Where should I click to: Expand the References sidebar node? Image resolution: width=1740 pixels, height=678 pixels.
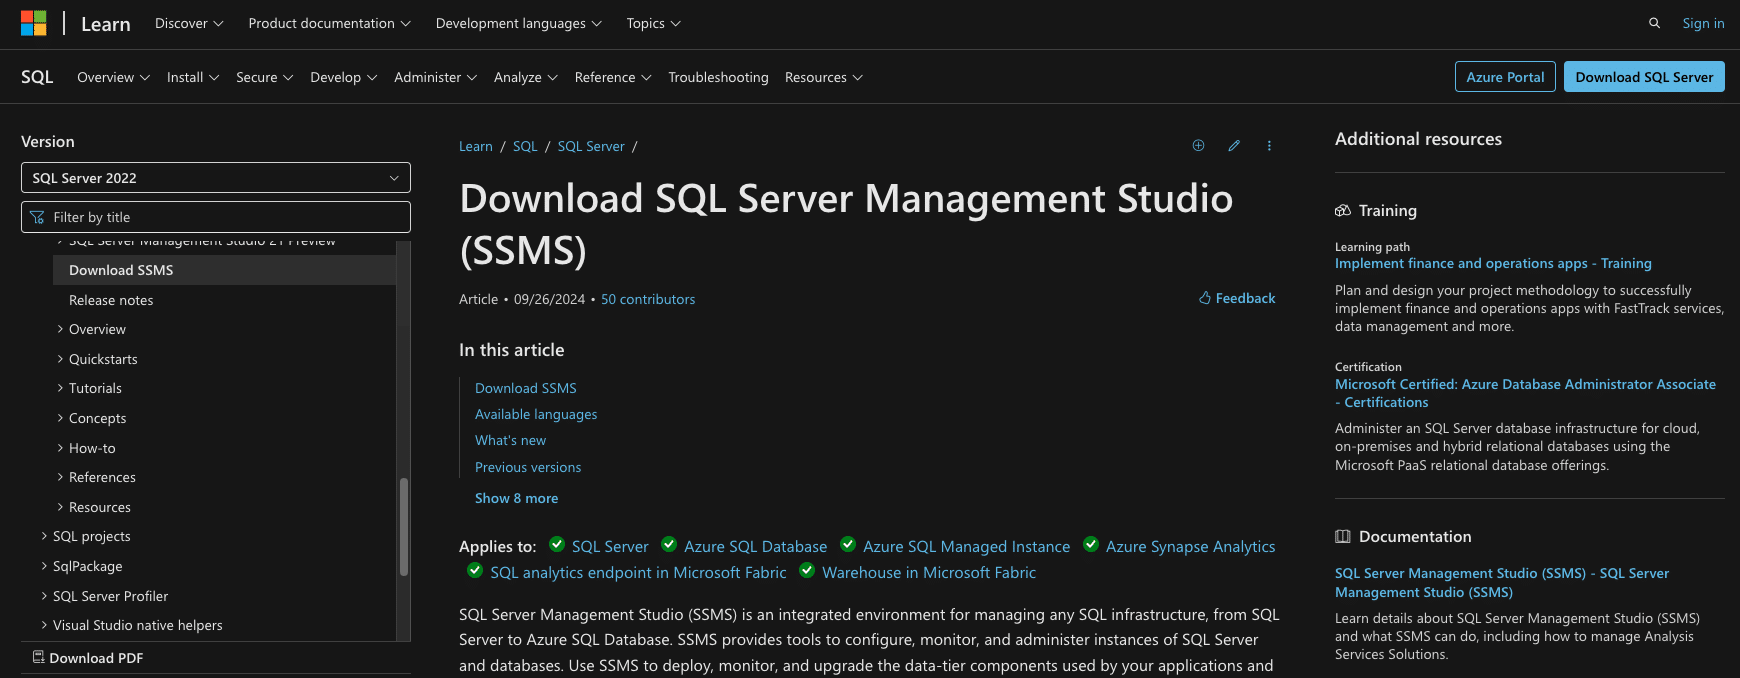[x=96, y=477]
